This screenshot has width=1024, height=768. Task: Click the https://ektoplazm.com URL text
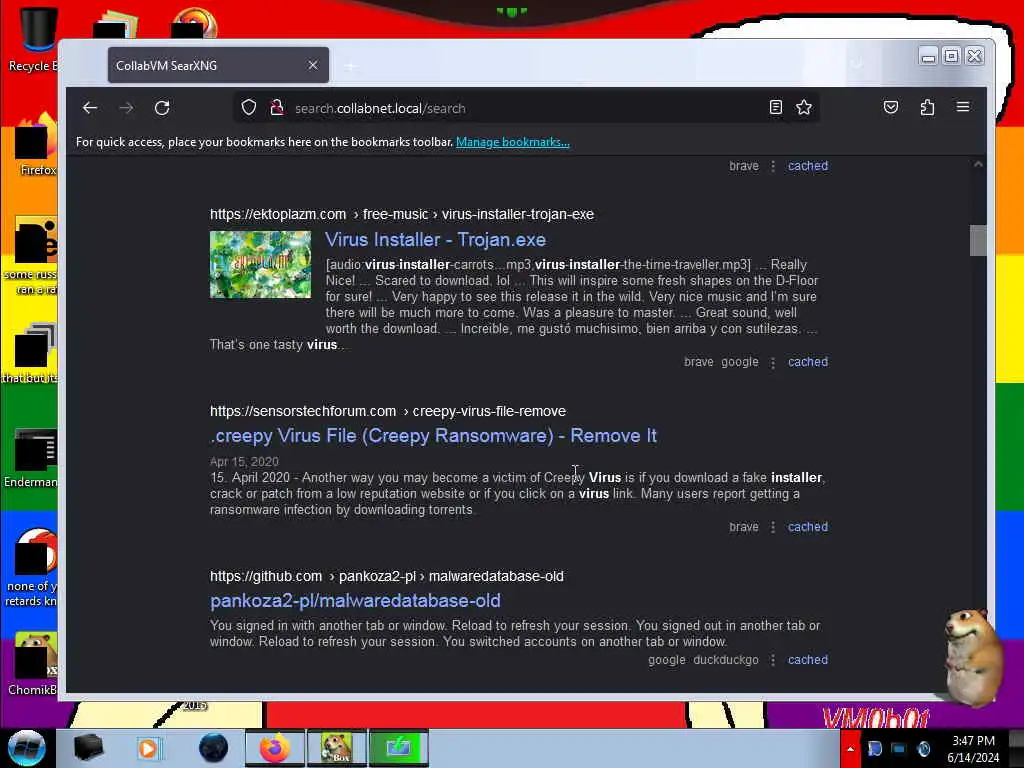tap(278, 214)
